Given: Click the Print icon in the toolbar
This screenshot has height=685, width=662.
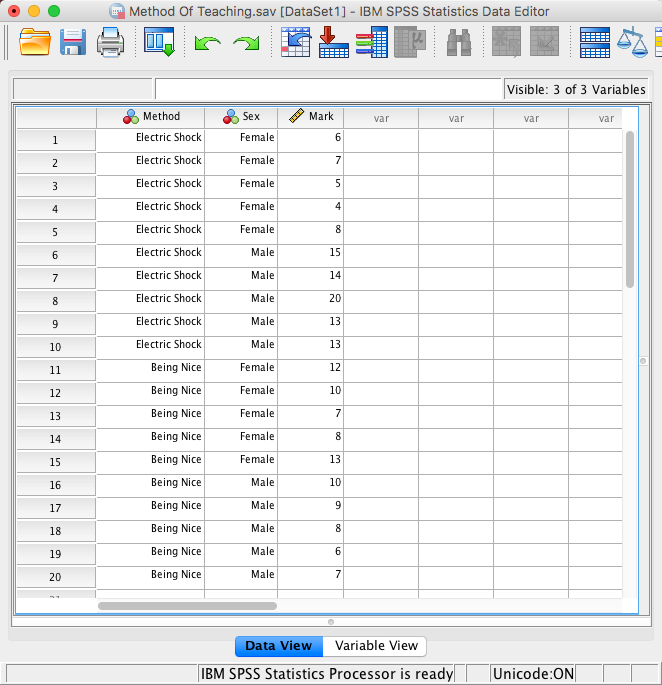Looking at the screenshot, I should (109, 42).
